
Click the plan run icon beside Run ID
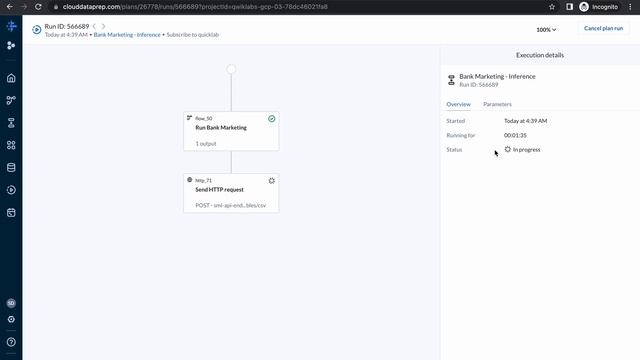[x=37, y=29]
